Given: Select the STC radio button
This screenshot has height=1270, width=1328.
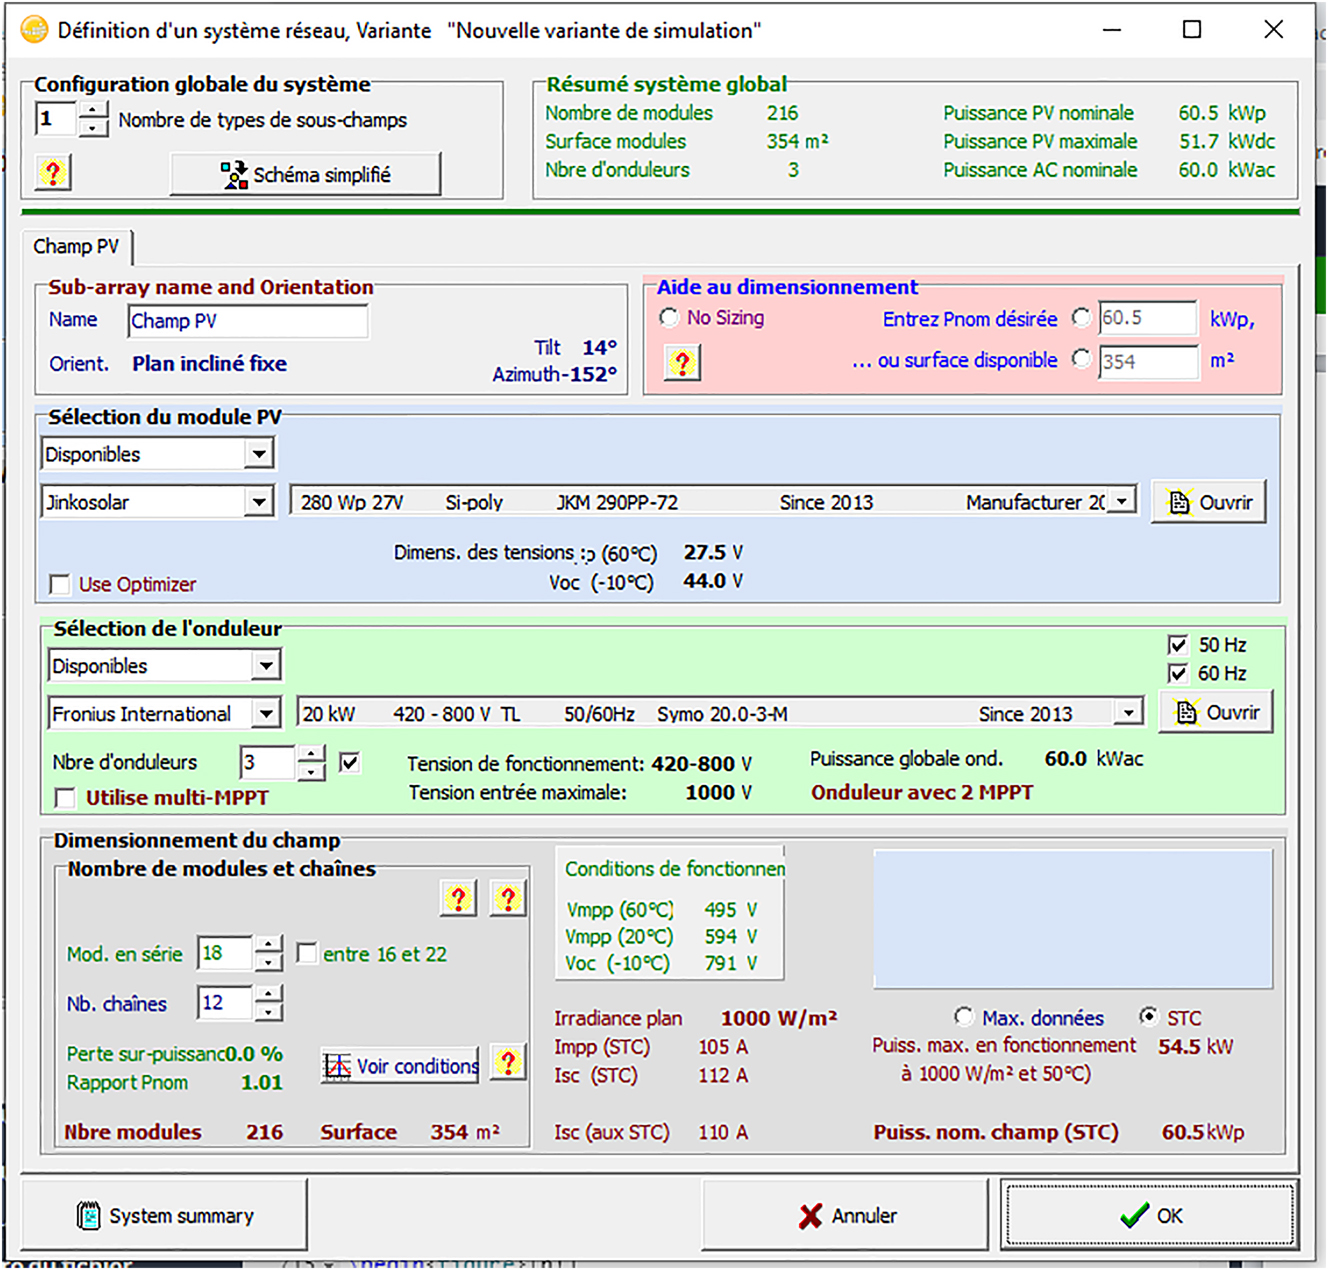Looking at the screenshot, I should click(x=1149, y=1016).
